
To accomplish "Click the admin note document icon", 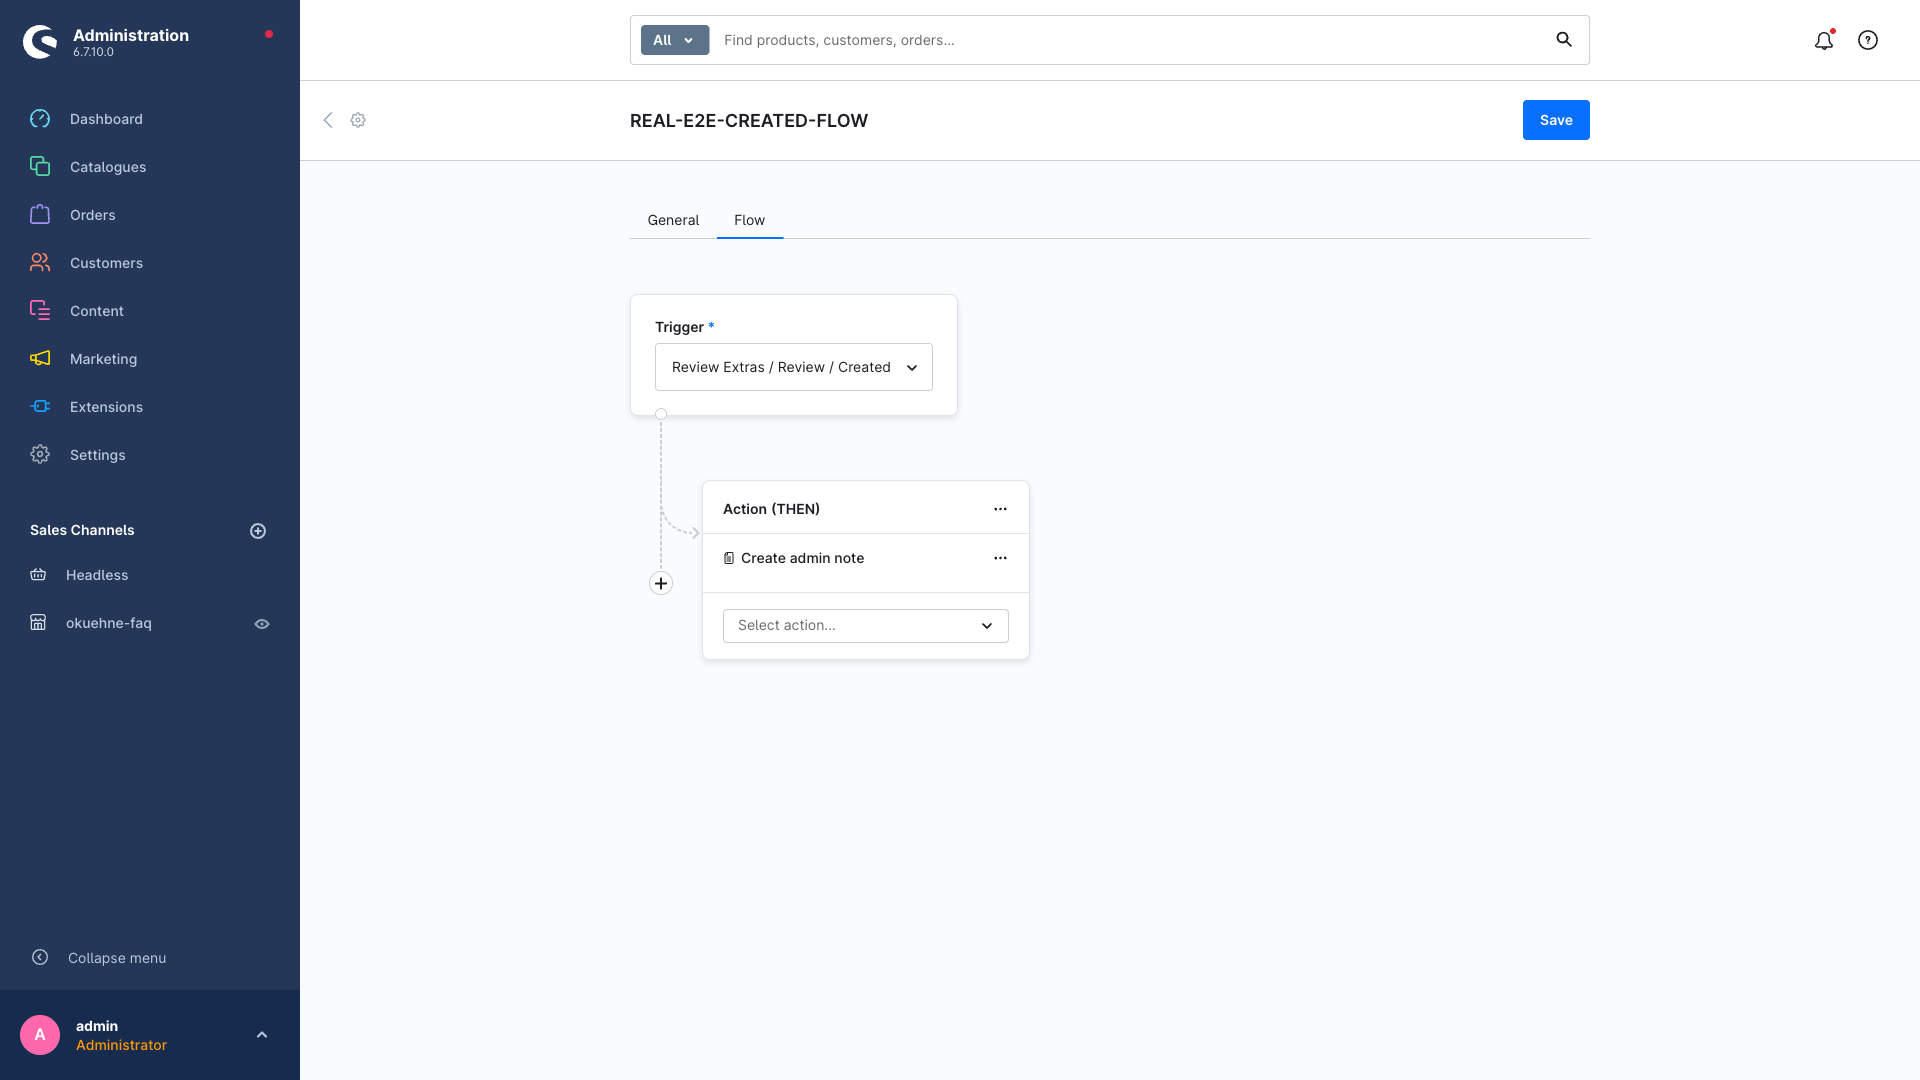I will tap(729, 558).
